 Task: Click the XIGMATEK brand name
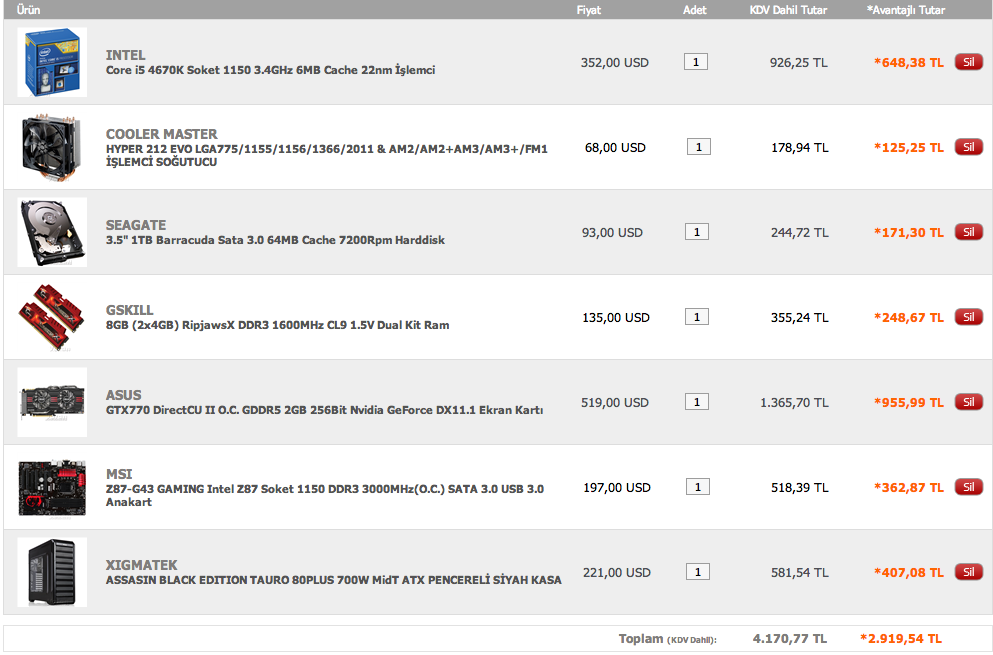(x=141, y=565)
